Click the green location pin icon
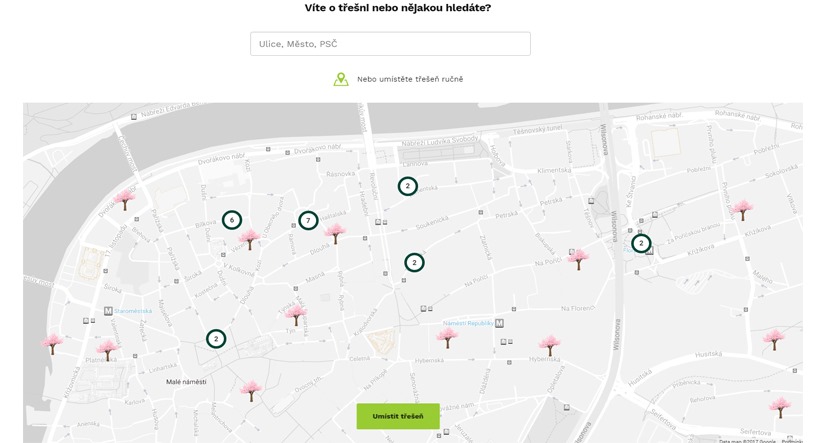 [341, 80]
